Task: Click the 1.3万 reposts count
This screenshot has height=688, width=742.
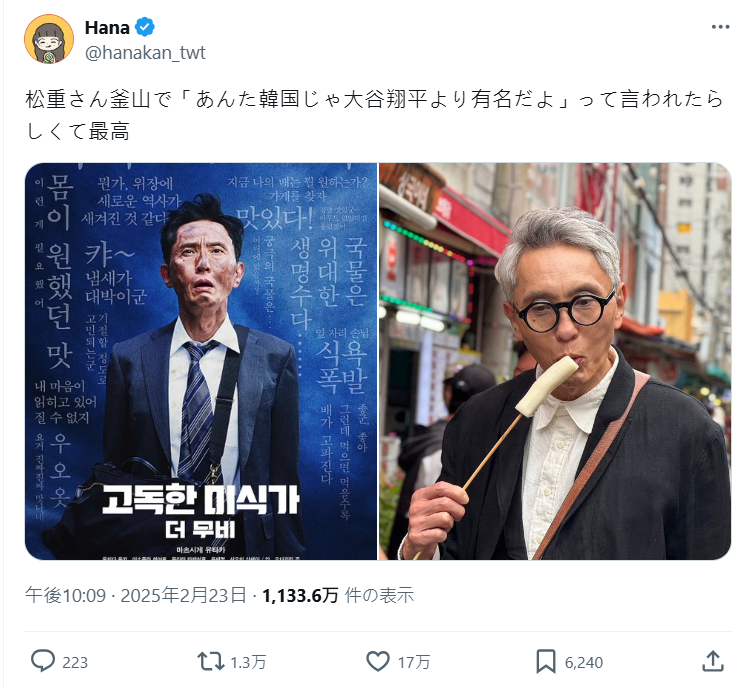Action: pyautogui.click(x=248, y=662)
